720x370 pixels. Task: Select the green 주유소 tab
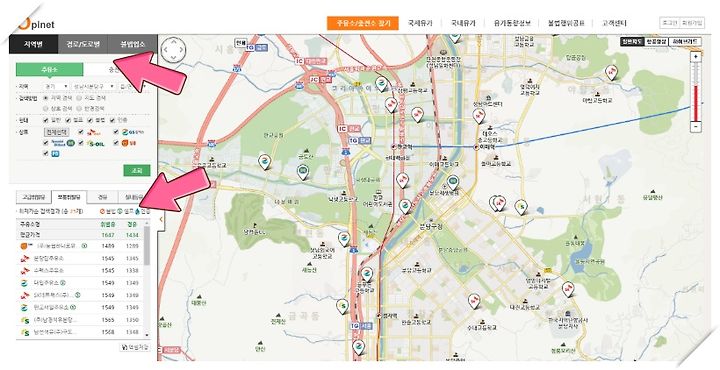[50, 70]
